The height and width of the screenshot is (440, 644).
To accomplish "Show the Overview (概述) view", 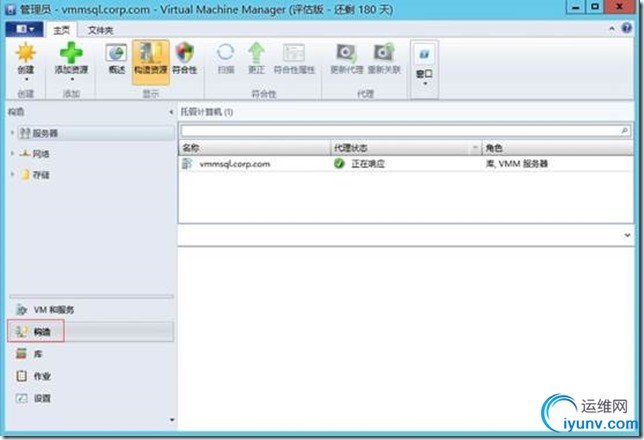I will point(117,59).
